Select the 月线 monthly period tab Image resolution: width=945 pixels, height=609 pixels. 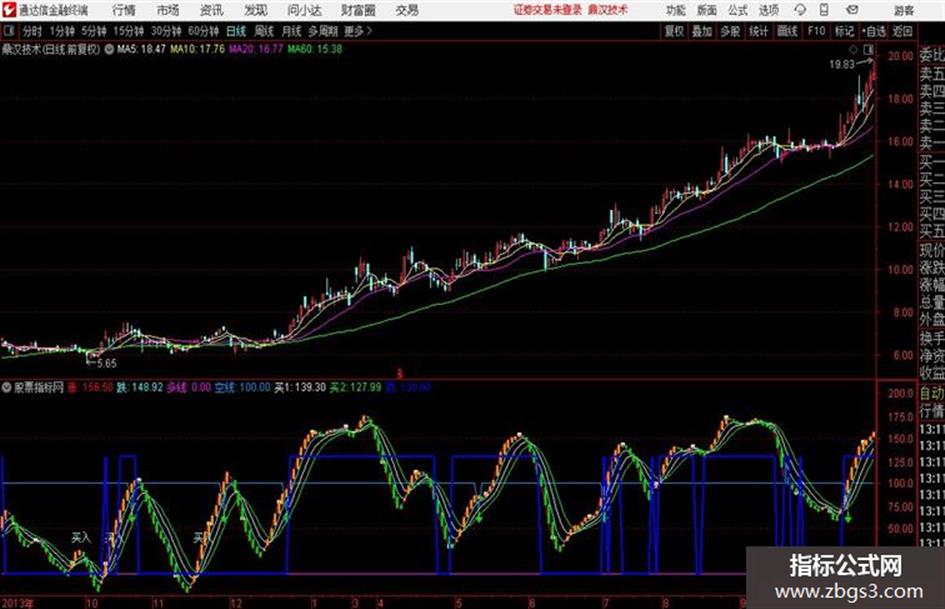pos(292,31)
